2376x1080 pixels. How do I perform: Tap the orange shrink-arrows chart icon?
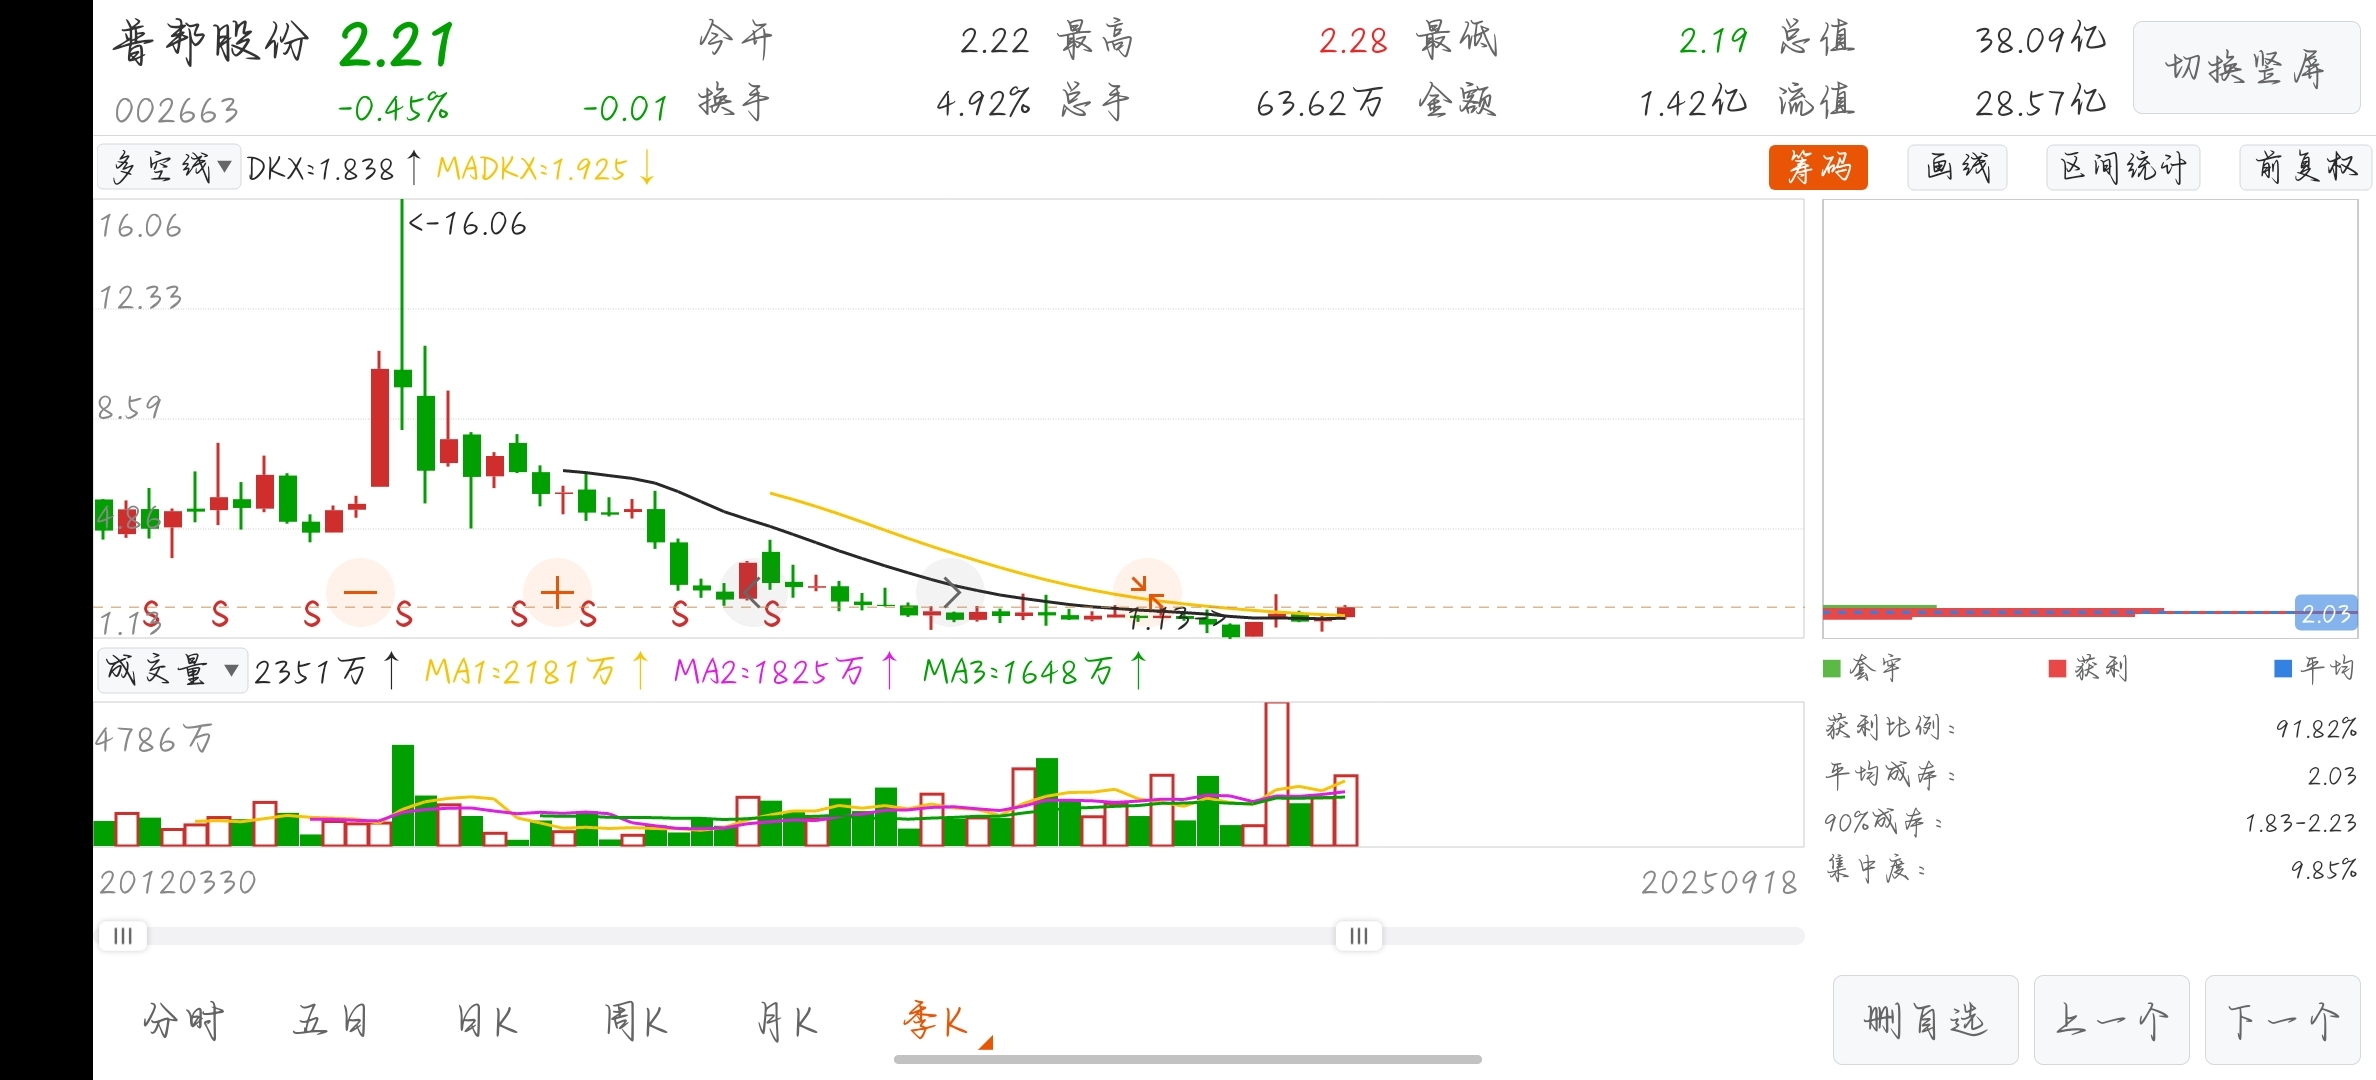click(1147, 592)
